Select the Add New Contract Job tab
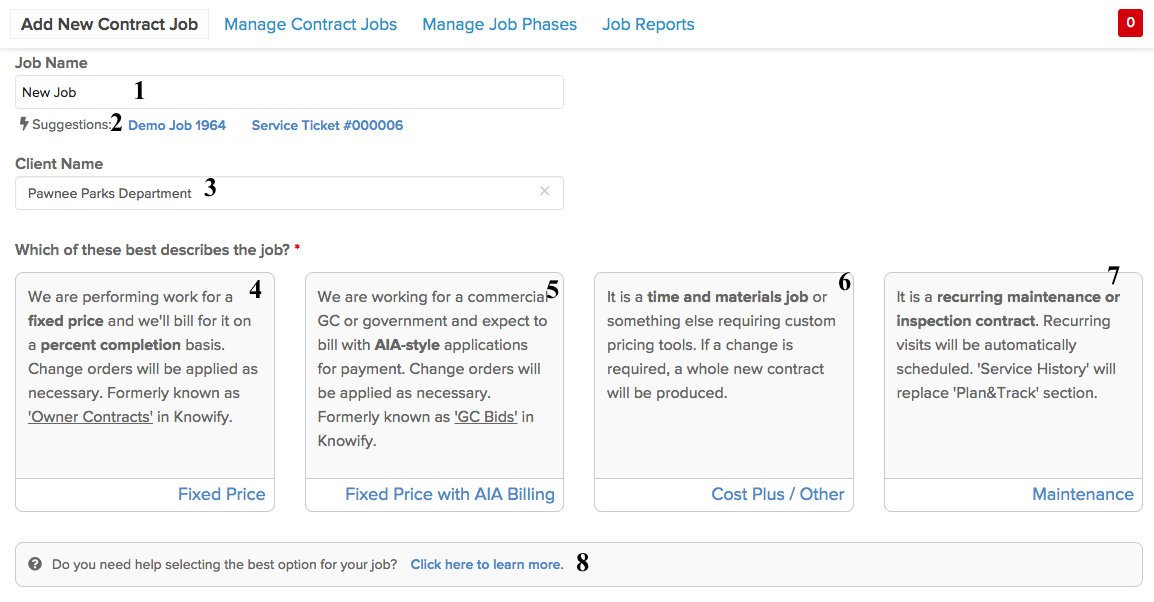1154x602 pixels. pyautogui.click(x=110, y=24)
